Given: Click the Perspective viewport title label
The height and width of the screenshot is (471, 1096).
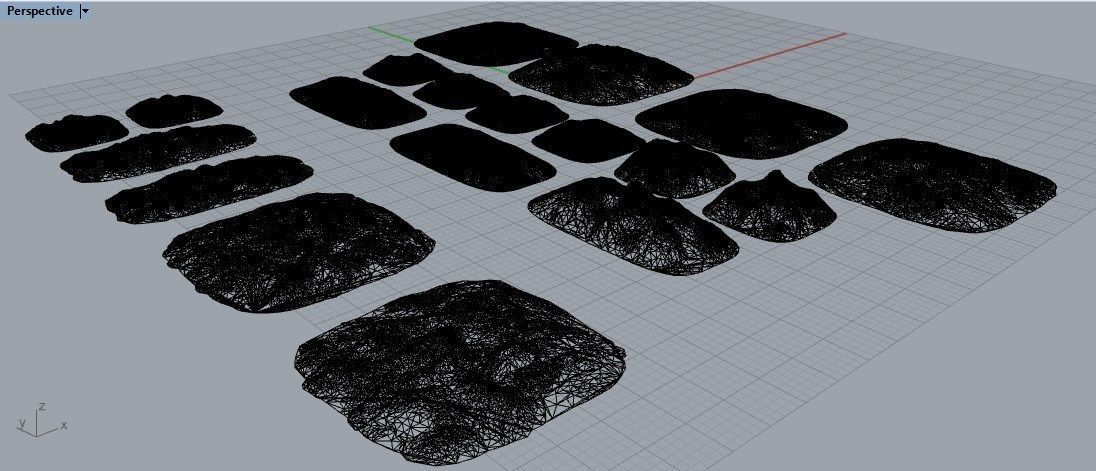Looking at the screenshot, I should 39,11.
